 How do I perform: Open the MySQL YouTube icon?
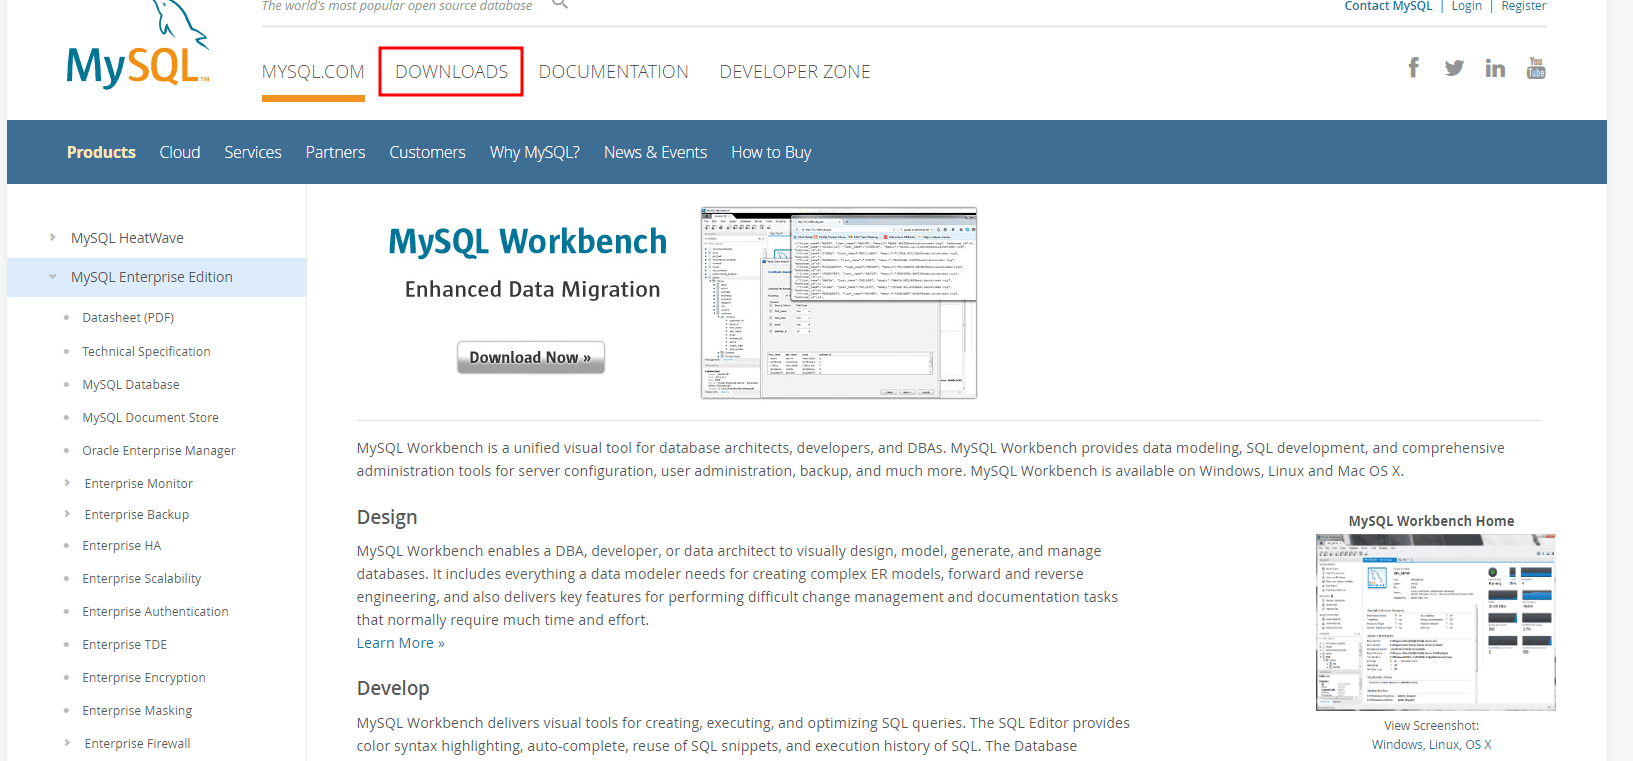point(1536,68)
